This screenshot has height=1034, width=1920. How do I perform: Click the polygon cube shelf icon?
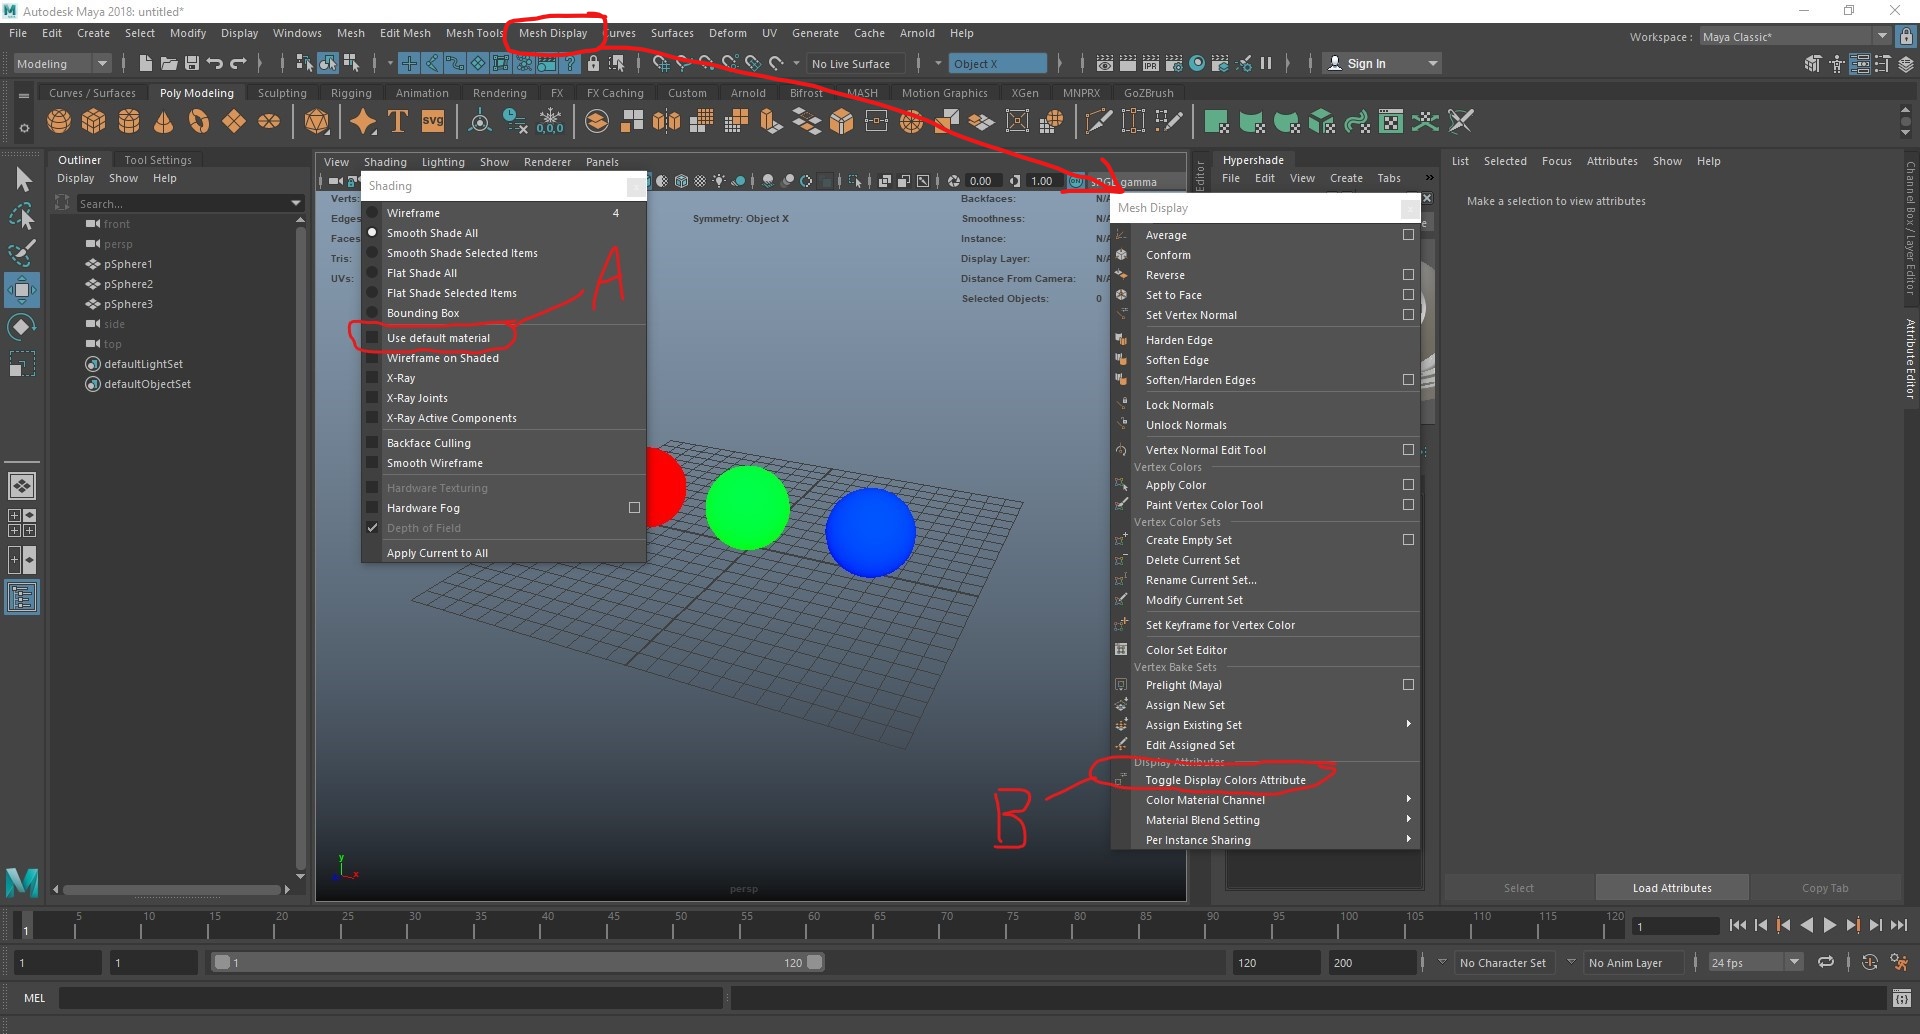tap(94, 122)
